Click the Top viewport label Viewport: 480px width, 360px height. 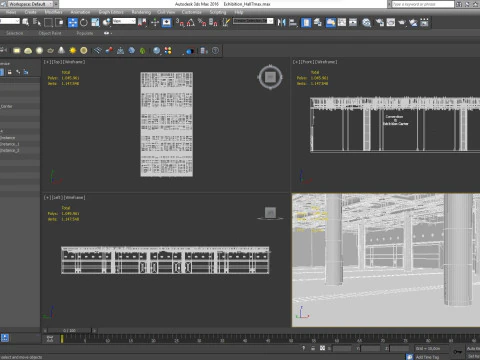tap(65, 62)
